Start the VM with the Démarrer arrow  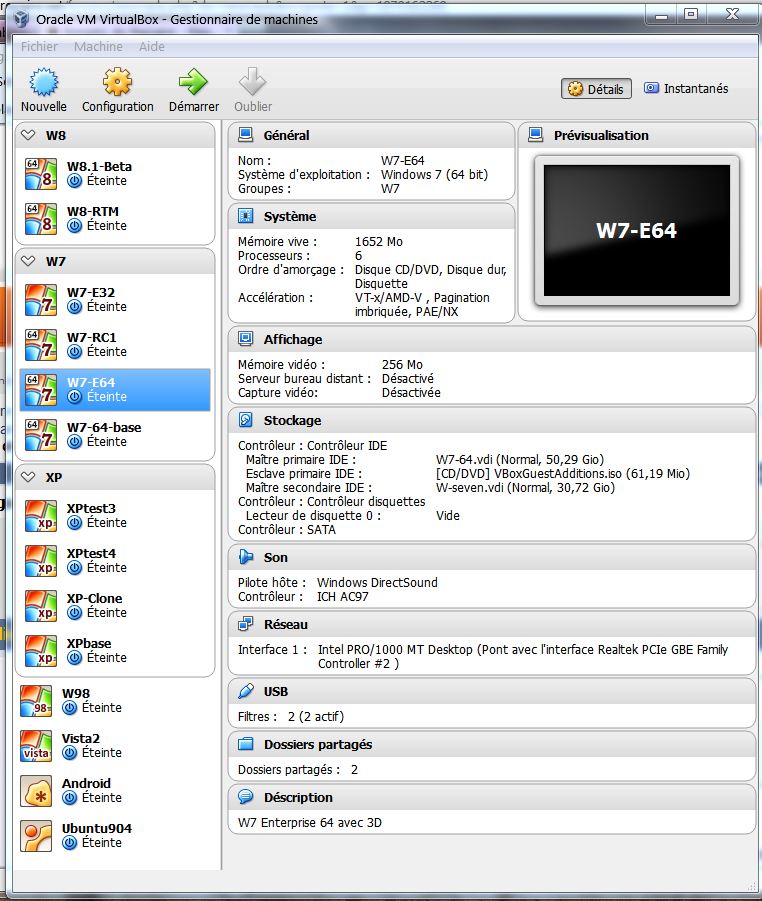[193, 82]
